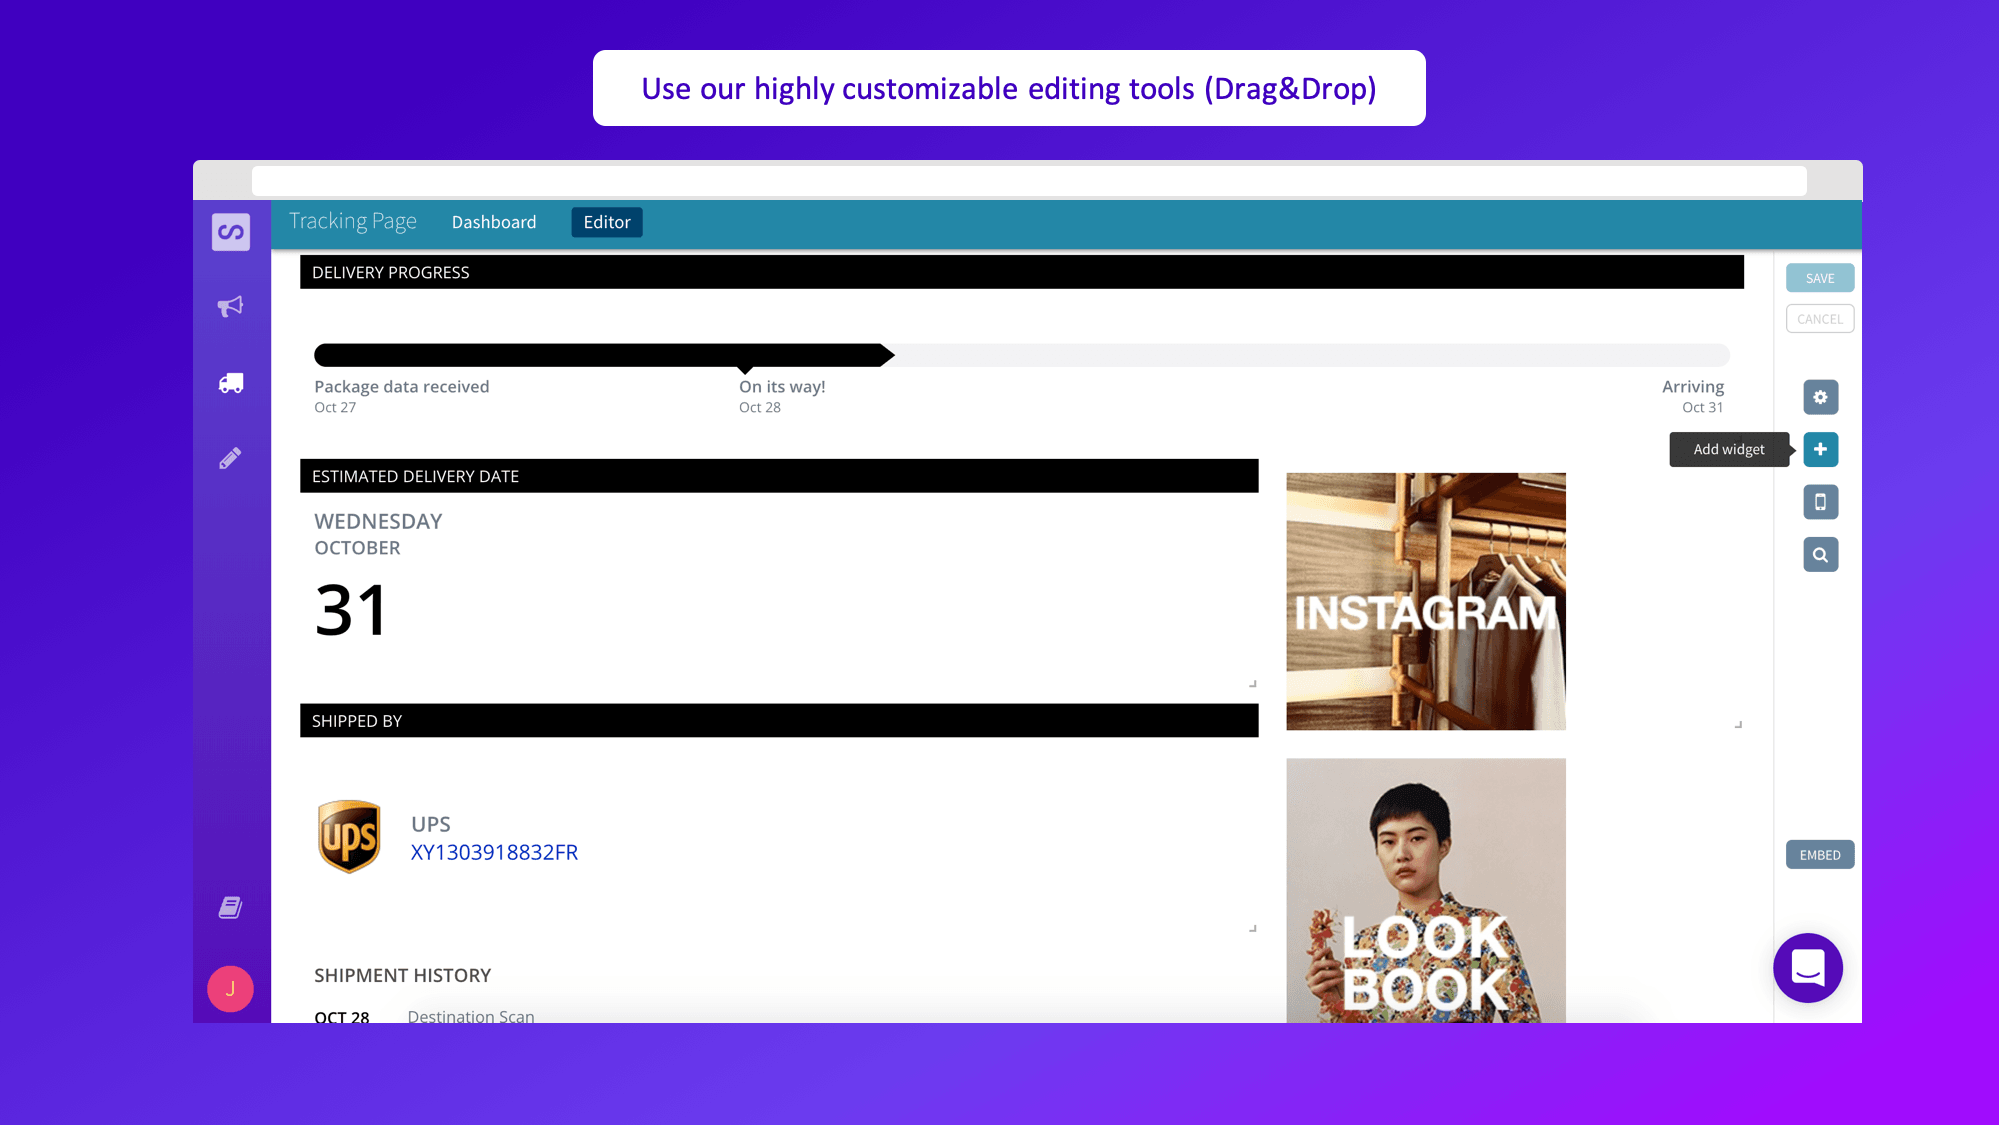Switch to the Dashboard tab
Viewport: 1999px width, 1125px height.
(494, 221)
